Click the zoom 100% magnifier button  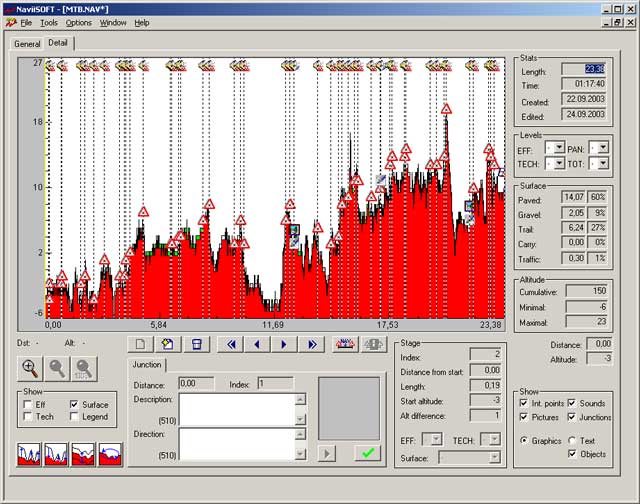point(84,368)
